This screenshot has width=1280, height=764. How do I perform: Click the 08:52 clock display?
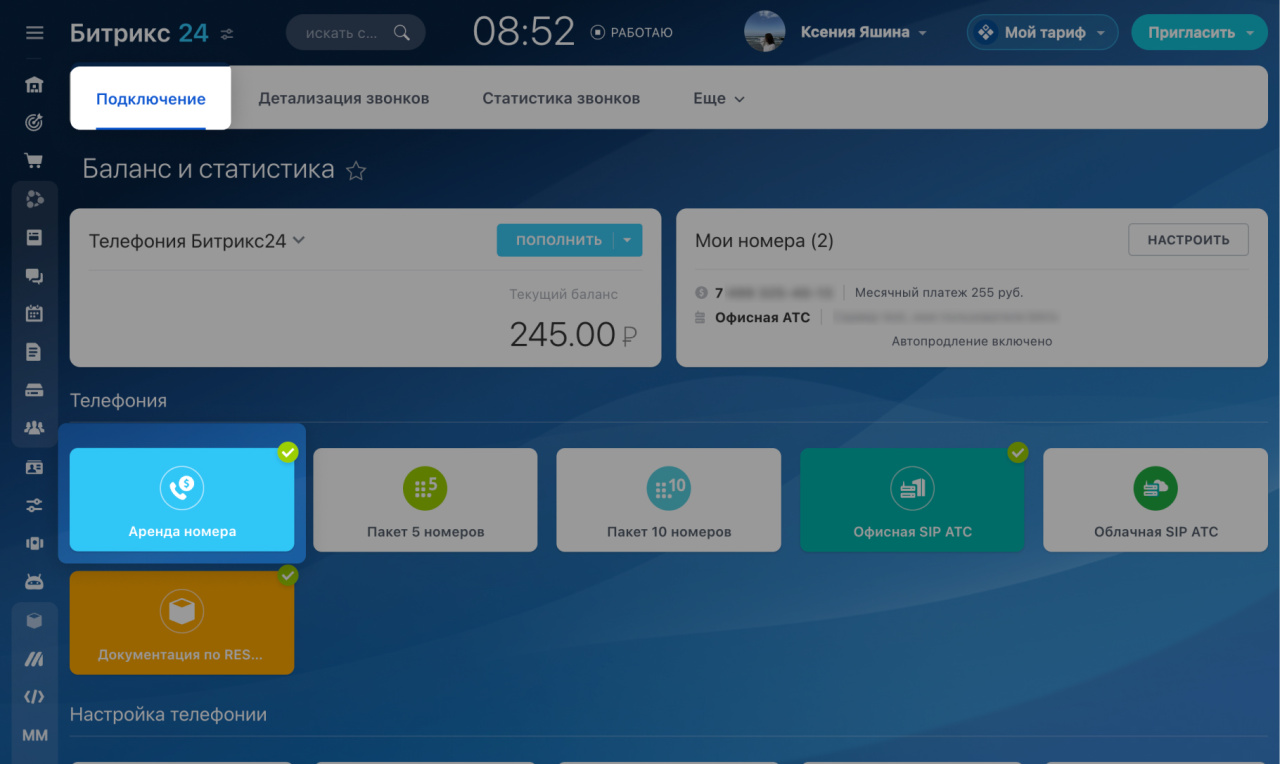point(523,33)
